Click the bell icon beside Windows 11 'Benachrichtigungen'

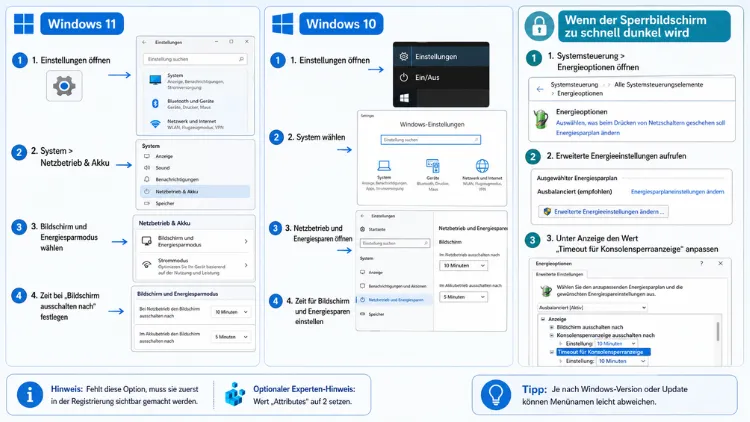147,179
